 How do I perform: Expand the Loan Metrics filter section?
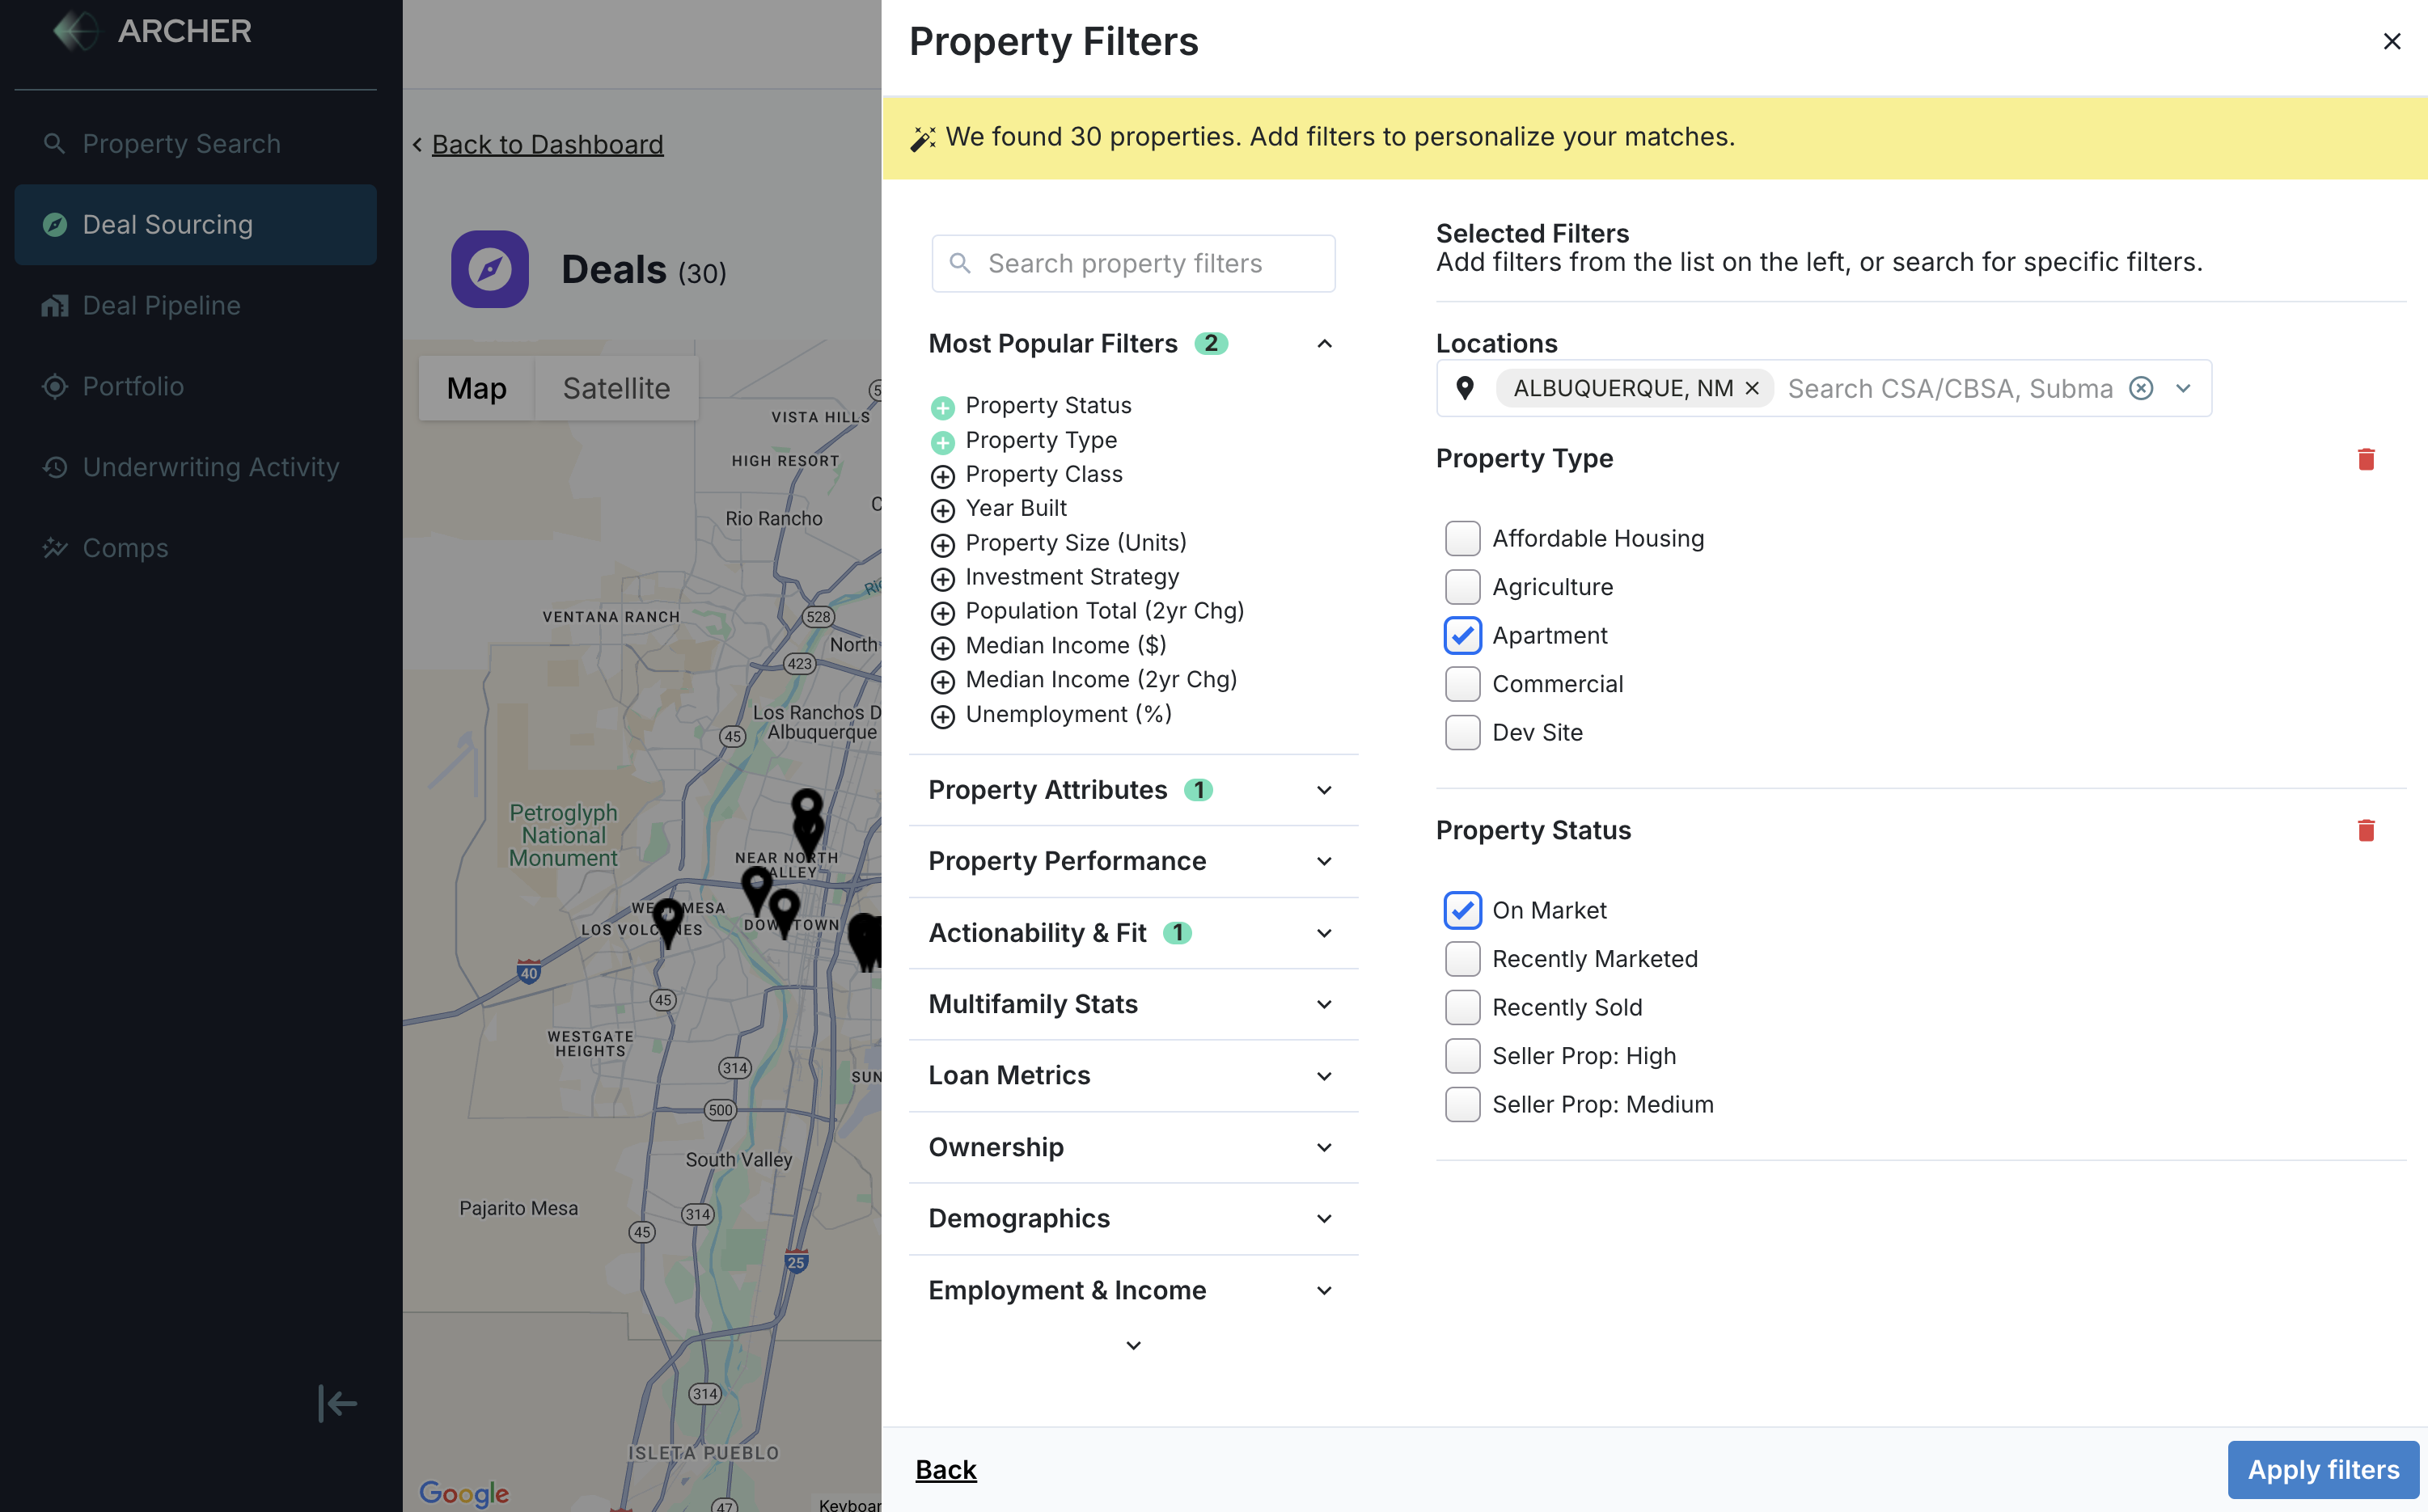coord(1134,1075)
